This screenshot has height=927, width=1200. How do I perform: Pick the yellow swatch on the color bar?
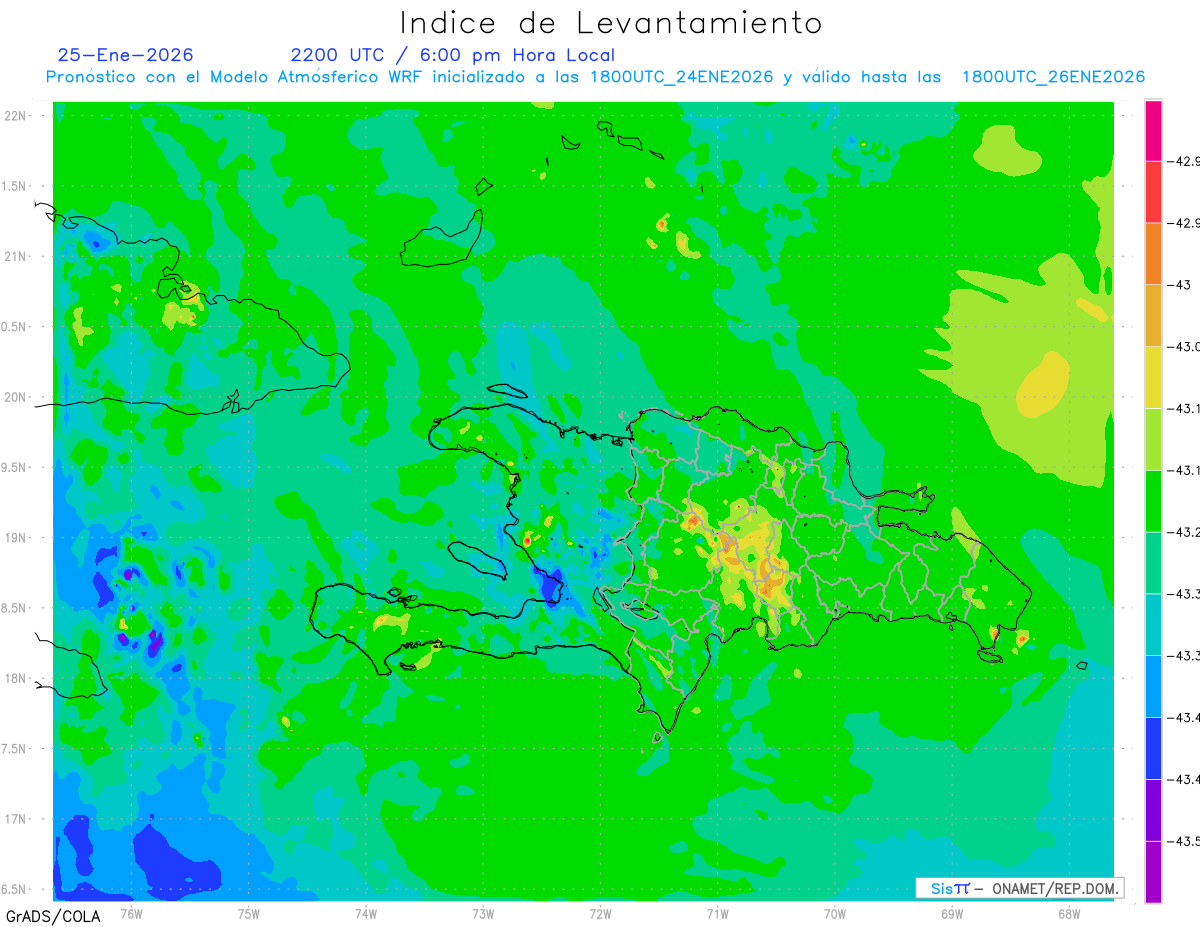pyautogui.click(x=1153, y=378)
